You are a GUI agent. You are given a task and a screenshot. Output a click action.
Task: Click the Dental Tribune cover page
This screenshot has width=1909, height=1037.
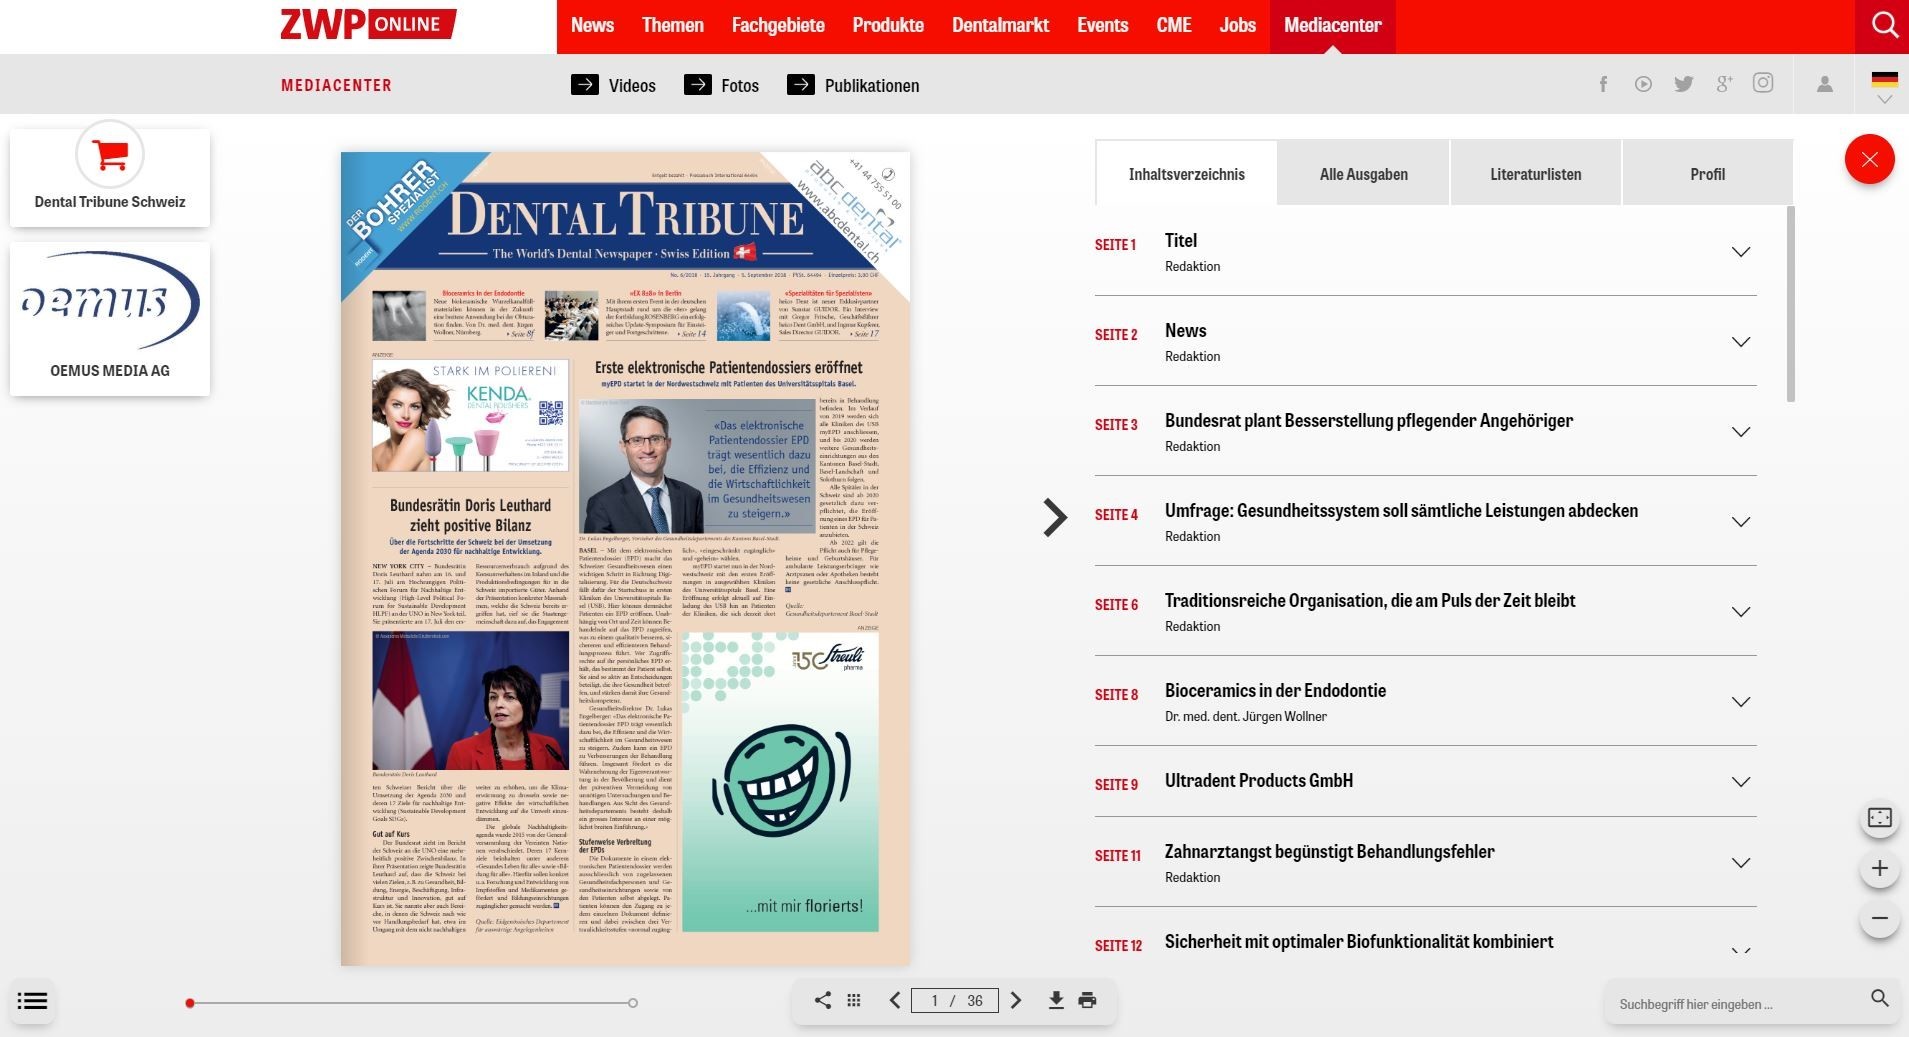[625, 558]
